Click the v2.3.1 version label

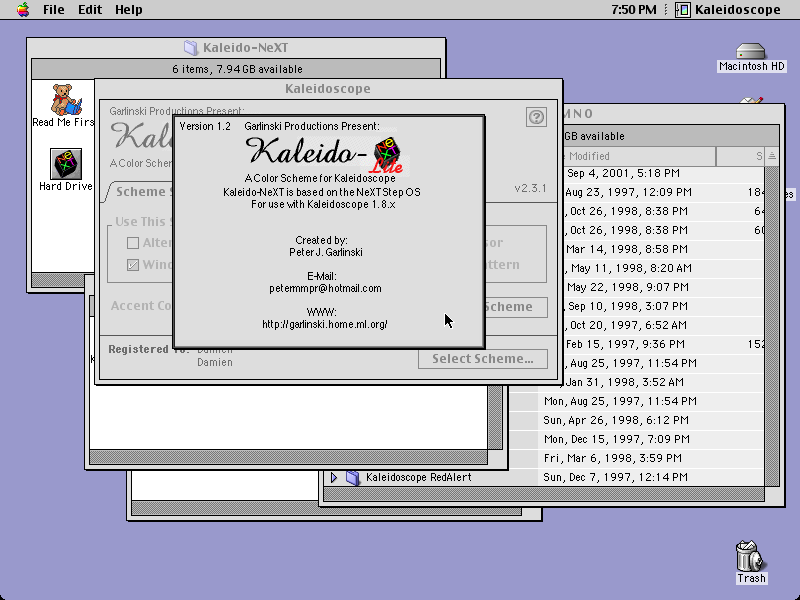[x=530, y=188]
